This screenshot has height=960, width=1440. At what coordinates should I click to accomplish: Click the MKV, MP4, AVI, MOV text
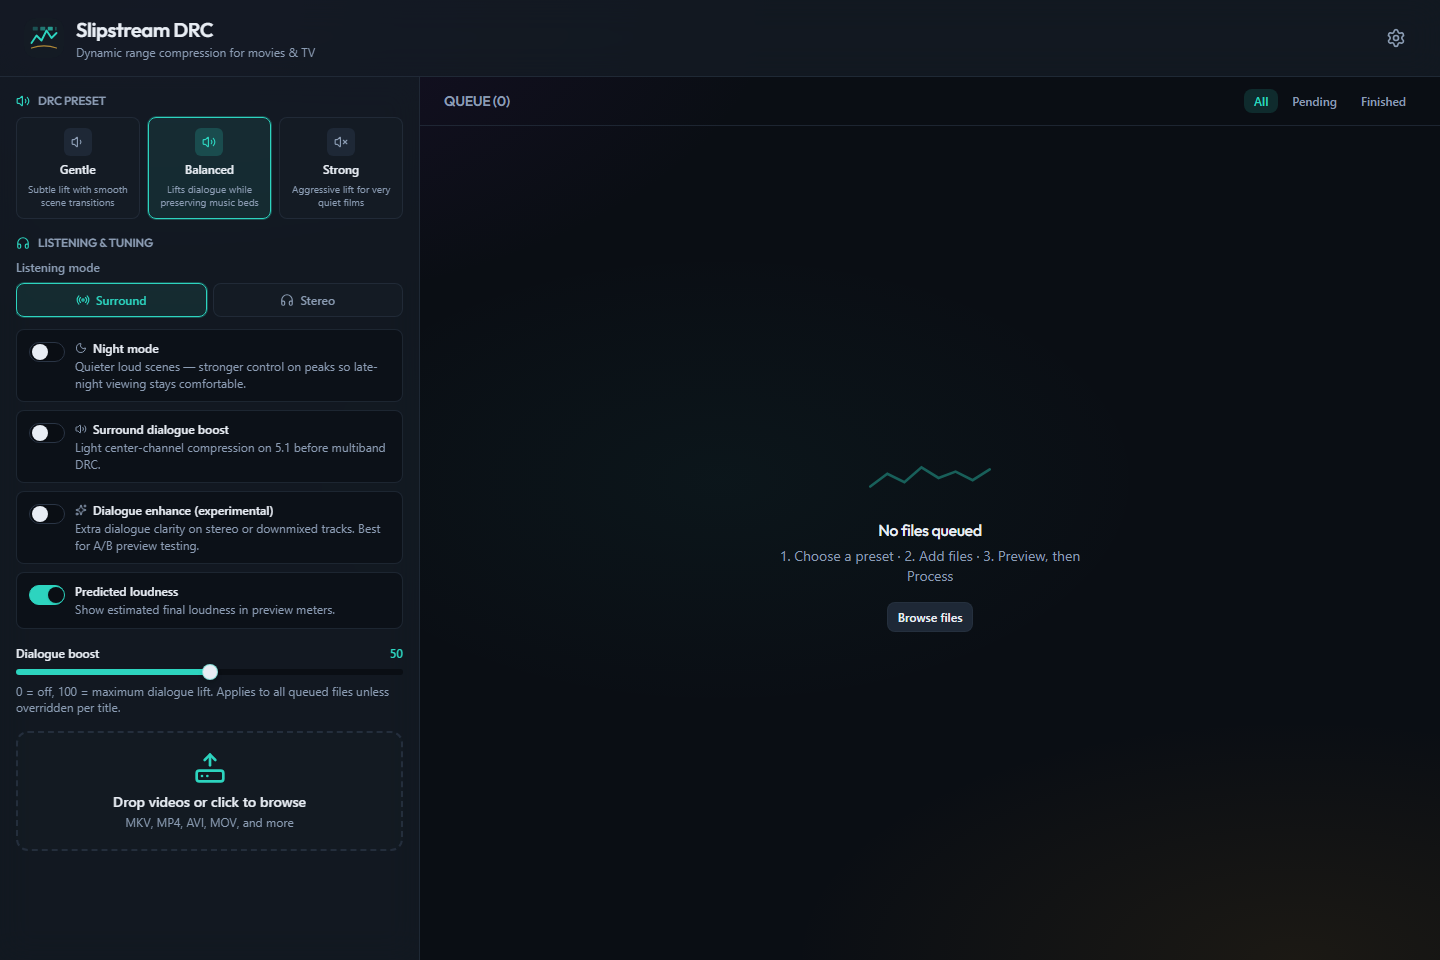click(x=209, y=823)
